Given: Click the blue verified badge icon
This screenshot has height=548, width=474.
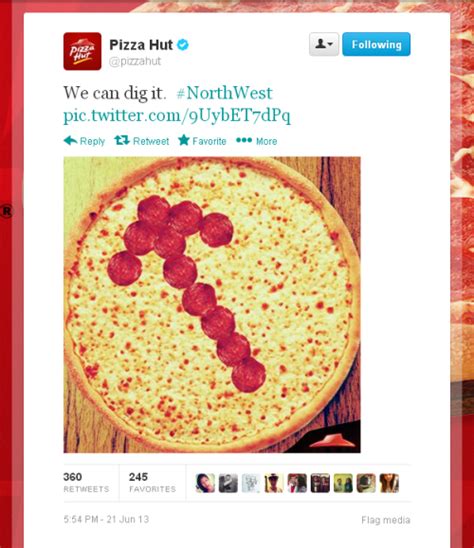Looking at the screenshot, I should (183, 45).
